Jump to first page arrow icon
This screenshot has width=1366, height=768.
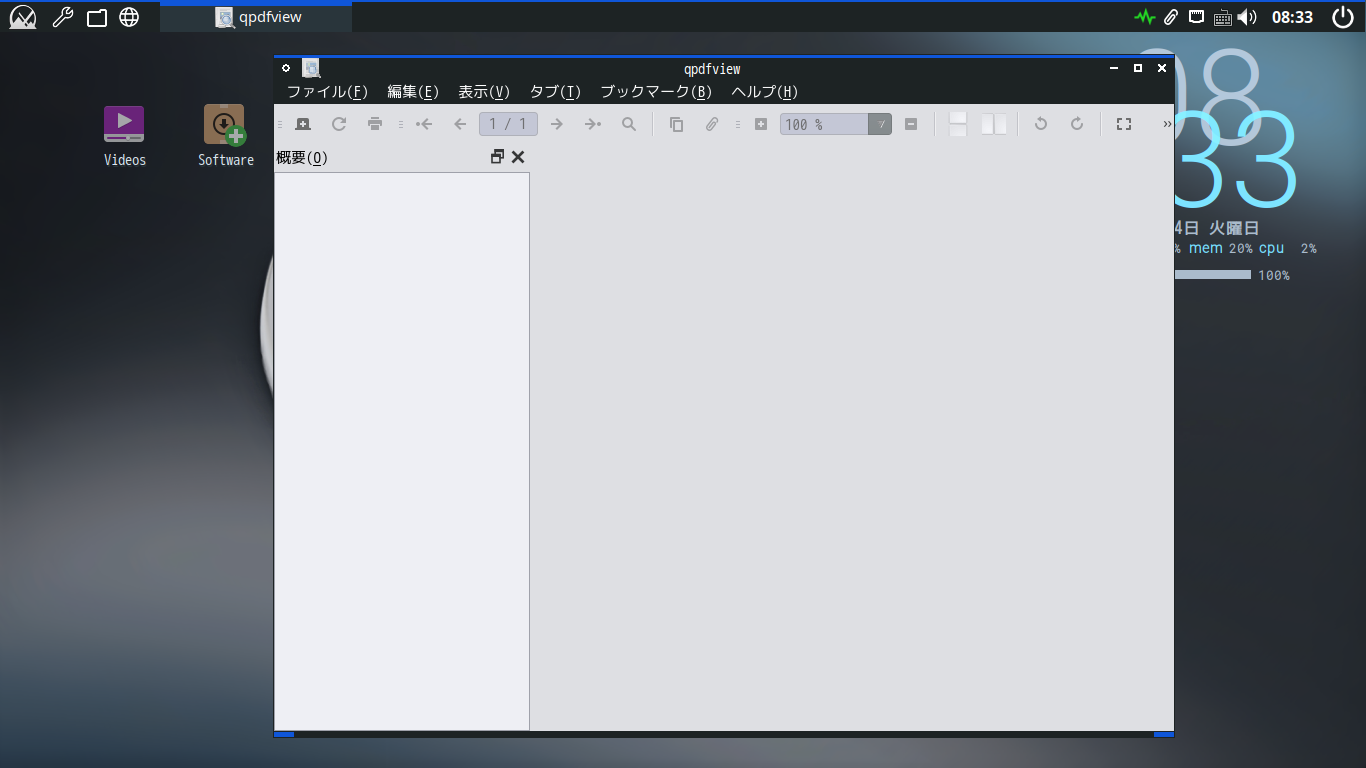pyautogui.click(x=424, y=124)
